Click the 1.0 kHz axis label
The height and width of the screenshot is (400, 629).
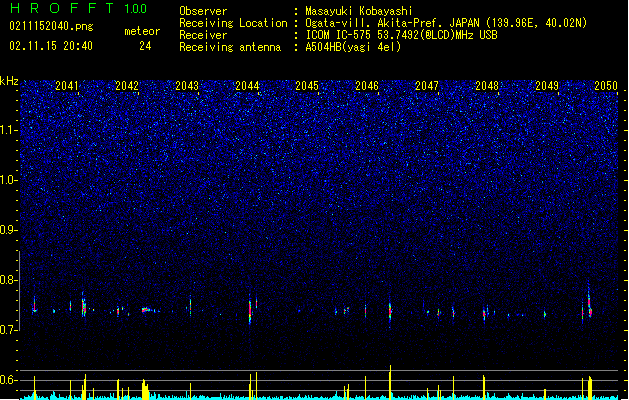point(9,180)
